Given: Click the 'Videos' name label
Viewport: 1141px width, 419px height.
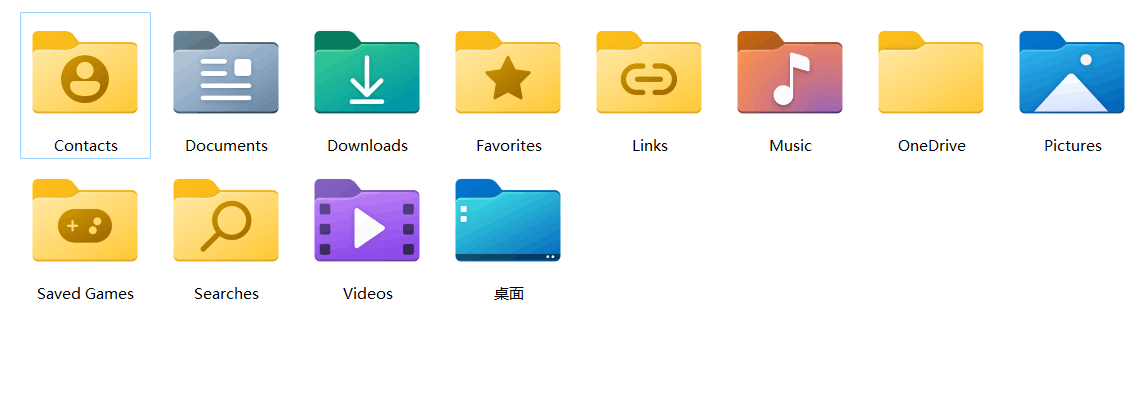Looking at the screenshot, I should [x=367, y=294].
